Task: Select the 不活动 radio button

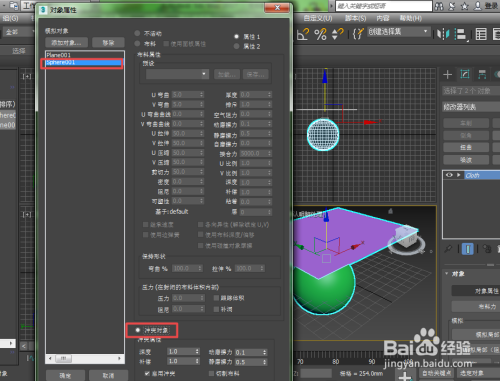Action: [137, 33]
